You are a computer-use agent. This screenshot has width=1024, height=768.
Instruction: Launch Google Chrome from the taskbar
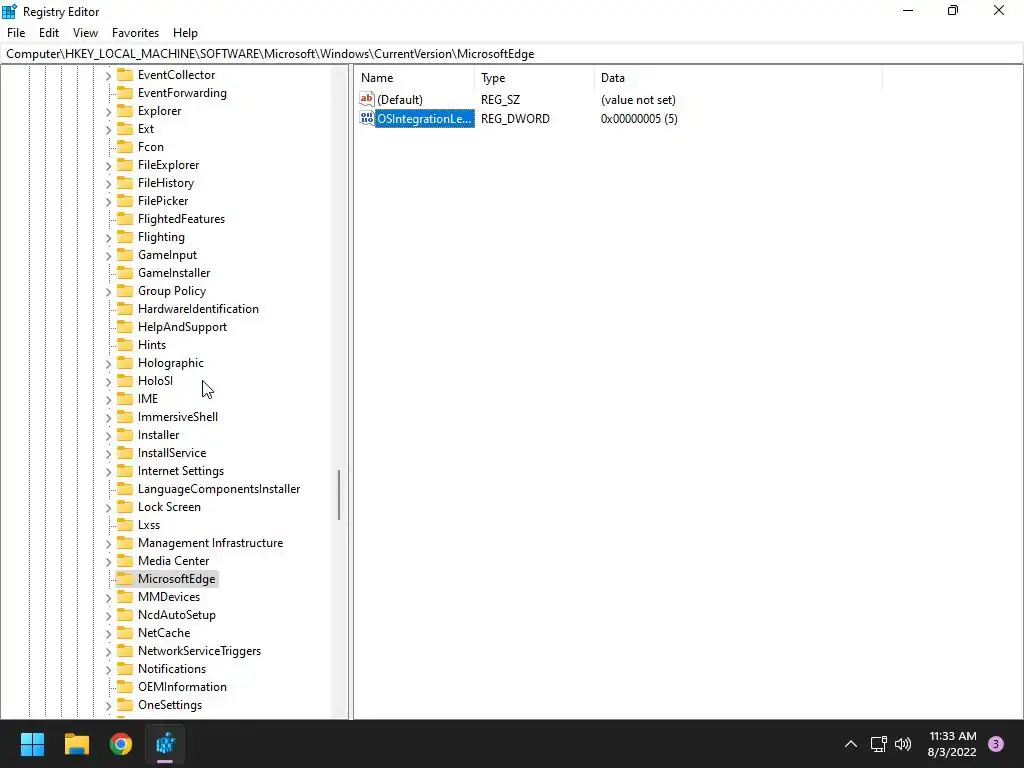(121, 744)
